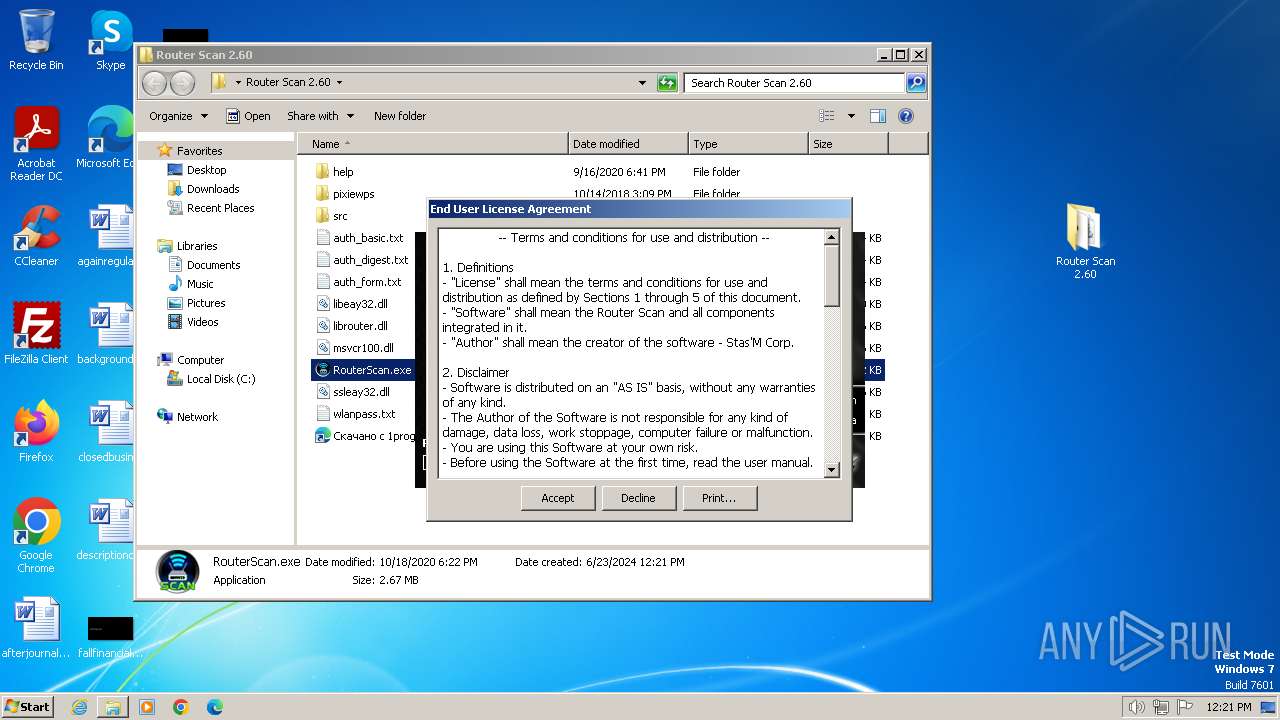1280x720 pixels.
Task: Open Recycle Bin desktop icon
Action: 36,40
